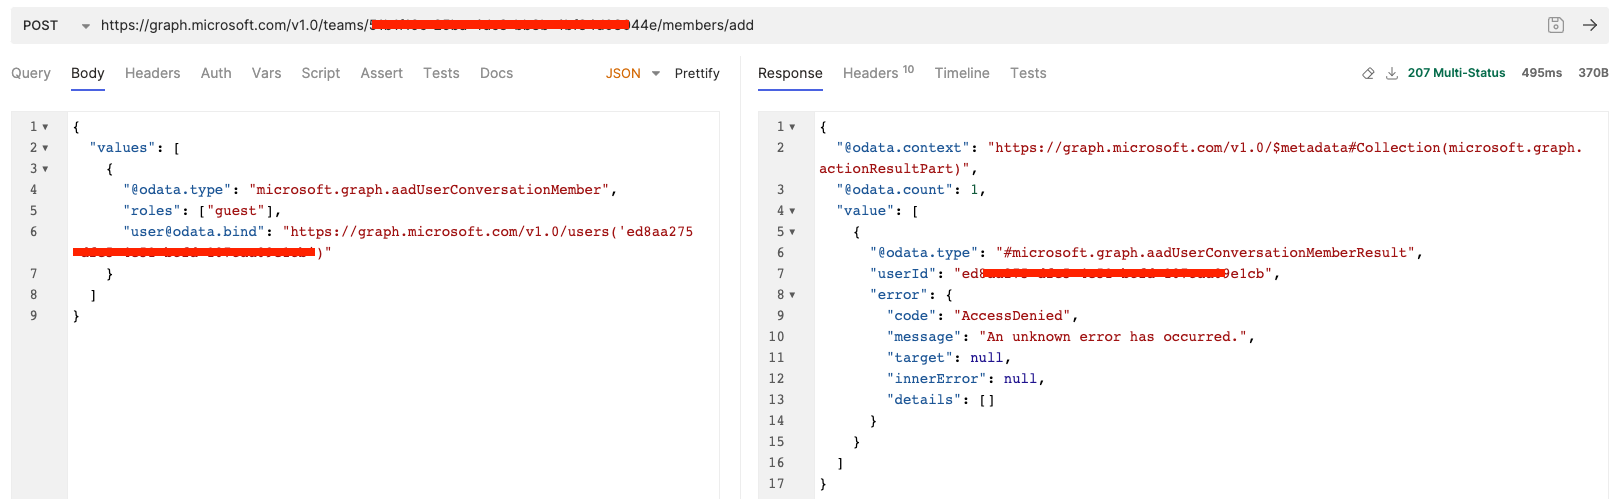
Task: Click the "innerError" key in response
Action: point(936,379)
